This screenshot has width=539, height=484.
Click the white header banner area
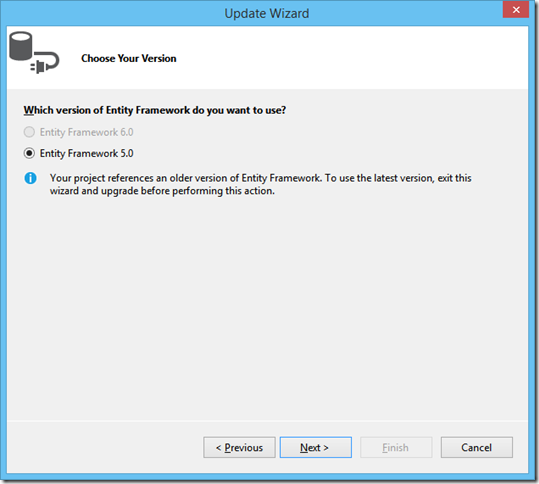click(x=267, y=57)
